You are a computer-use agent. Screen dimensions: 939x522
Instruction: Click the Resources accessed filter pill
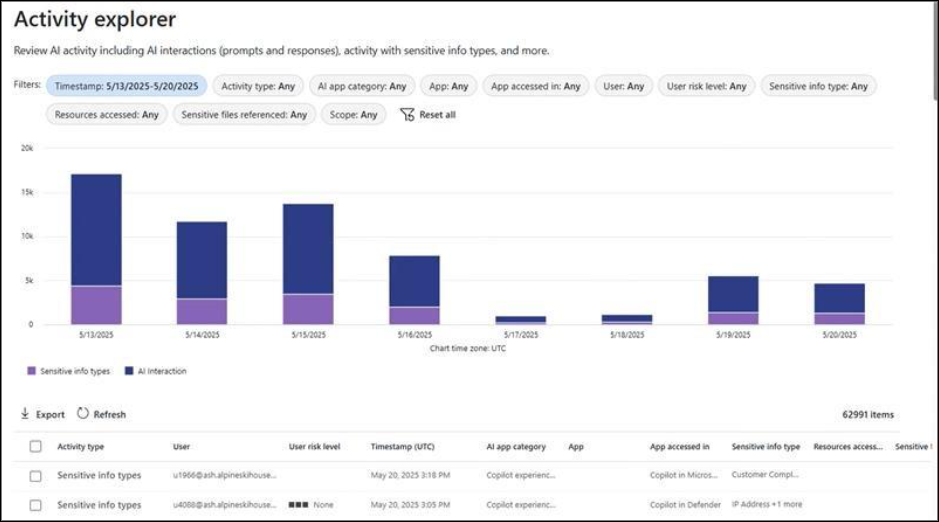point(106,115)
